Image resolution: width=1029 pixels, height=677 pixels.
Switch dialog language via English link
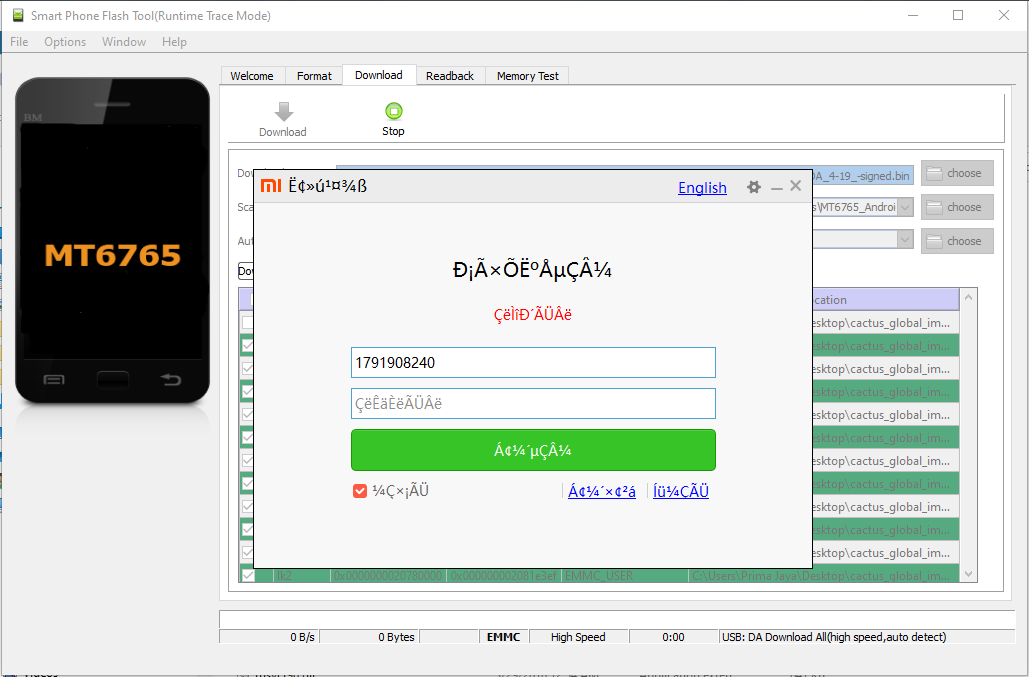(702, 188)
